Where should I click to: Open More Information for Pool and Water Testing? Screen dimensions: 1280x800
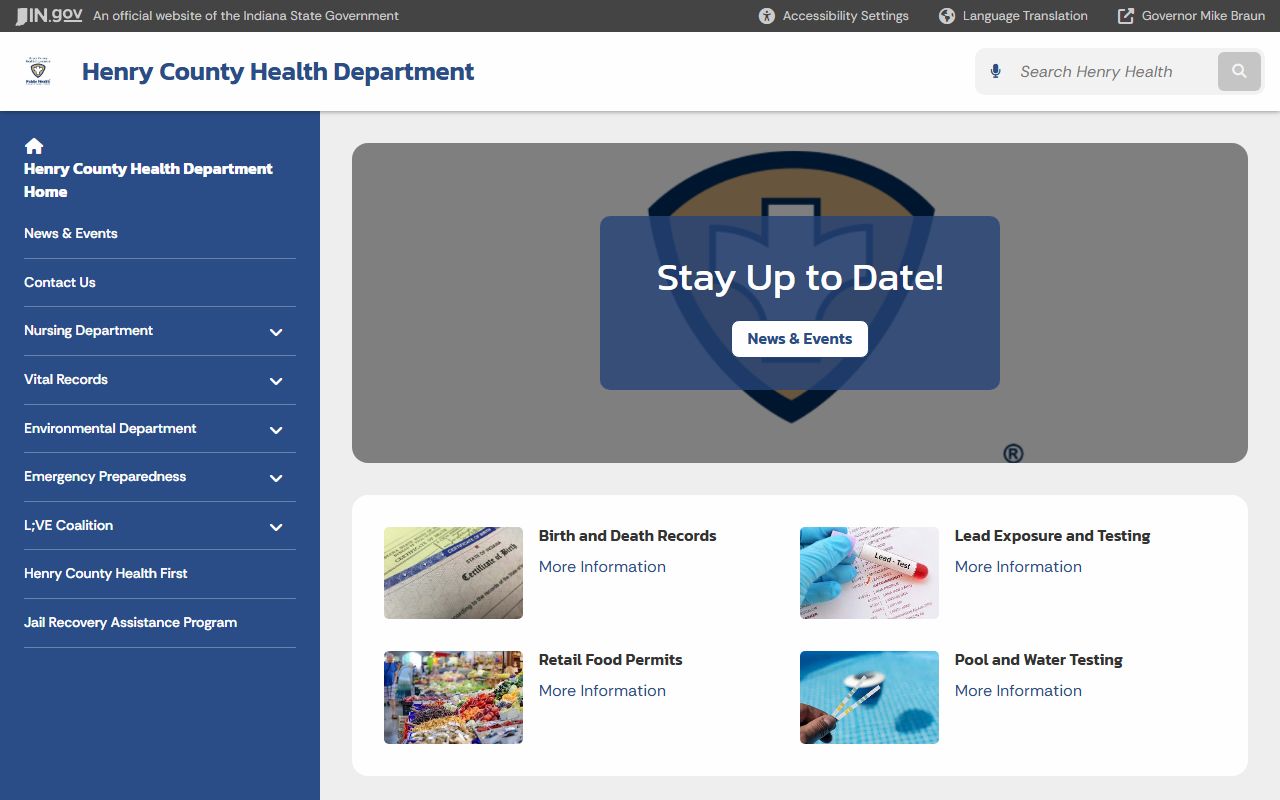[x=1018, y=691]
